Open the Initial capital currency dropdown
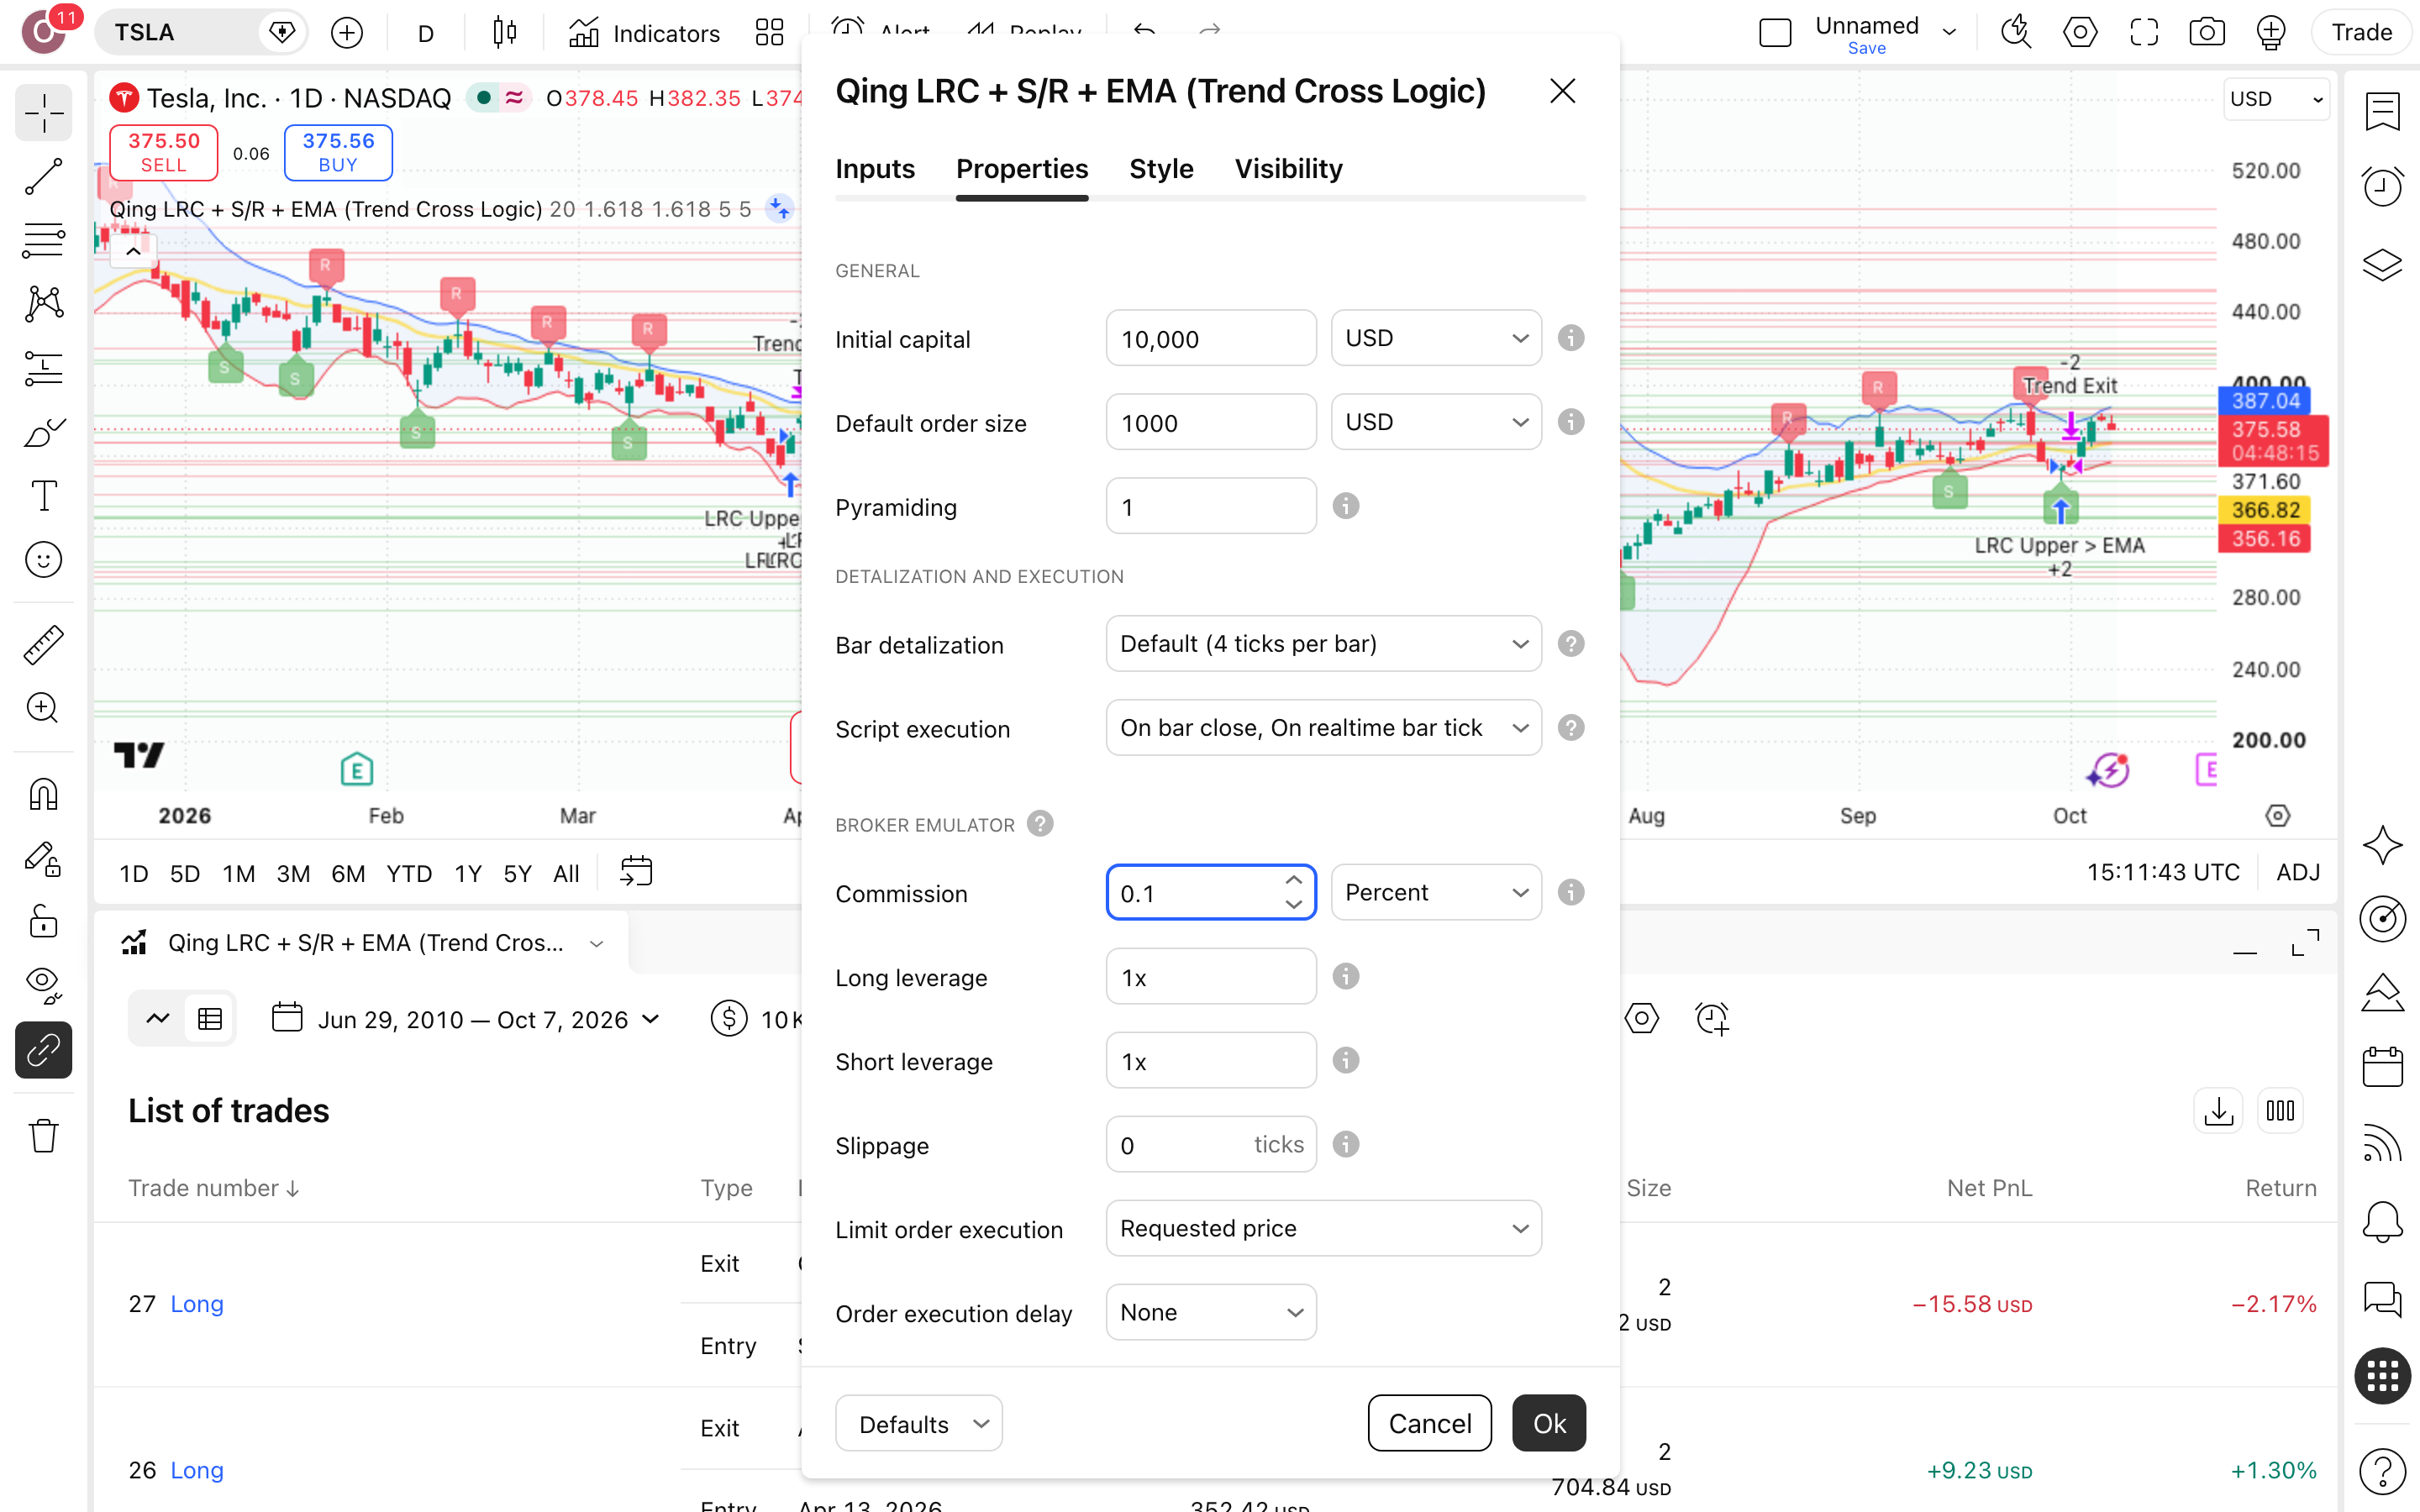The image size is (2420, 1512). coord(1436,338)
